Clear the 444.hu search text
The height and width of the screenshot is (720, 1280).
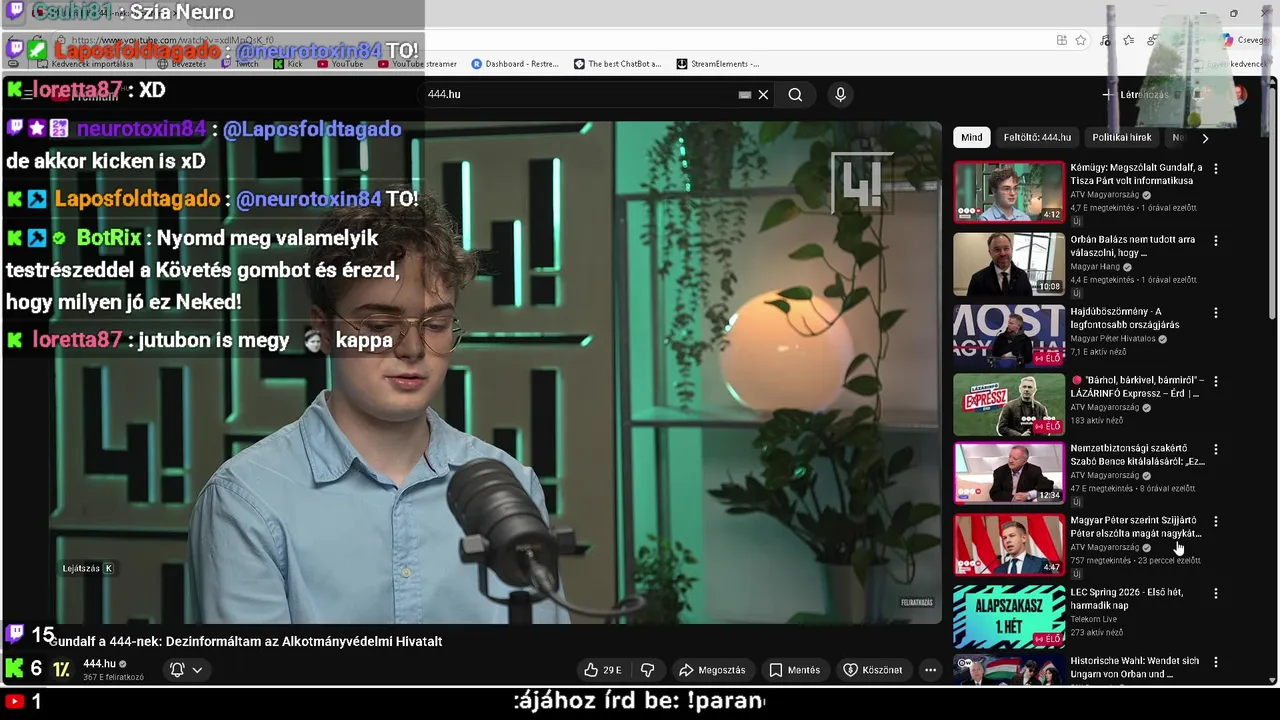coord(763,94)
